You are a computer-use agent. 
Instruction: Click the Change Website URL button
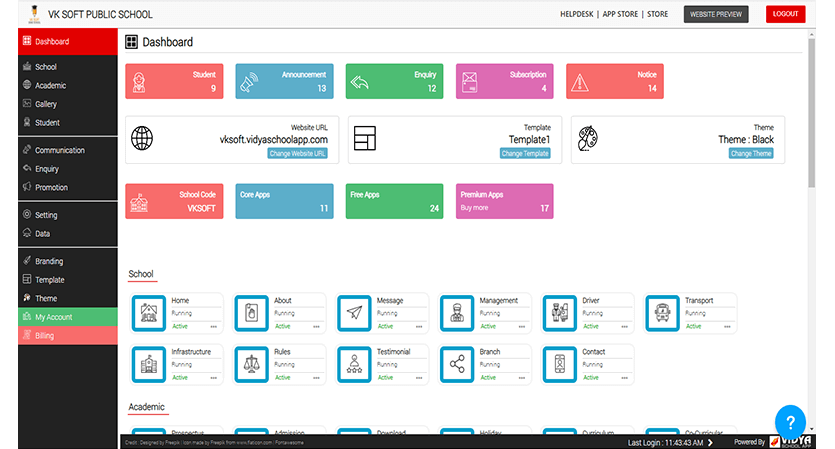(297, 153)
